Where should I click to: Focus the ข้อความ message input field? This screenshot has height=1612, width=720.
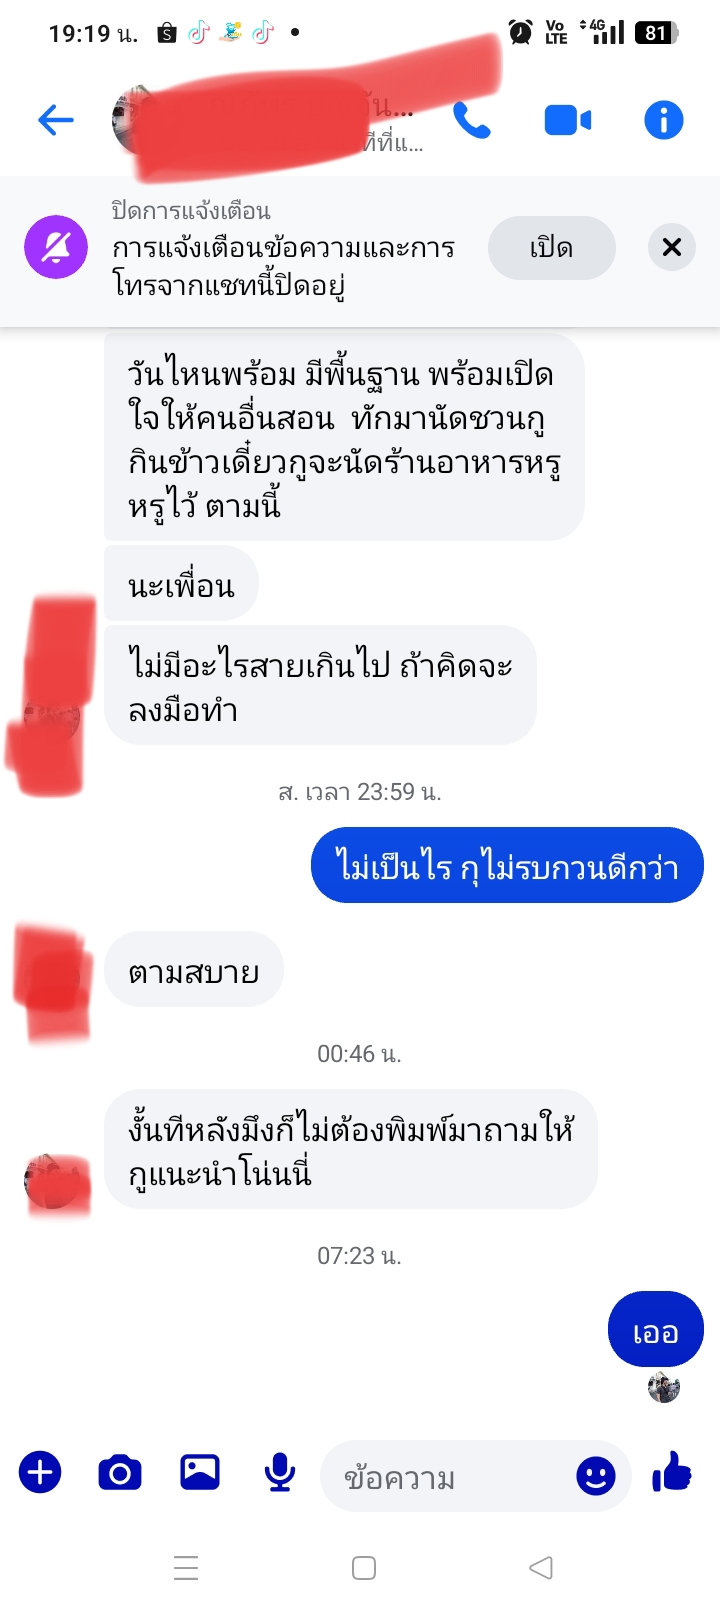456,1476
